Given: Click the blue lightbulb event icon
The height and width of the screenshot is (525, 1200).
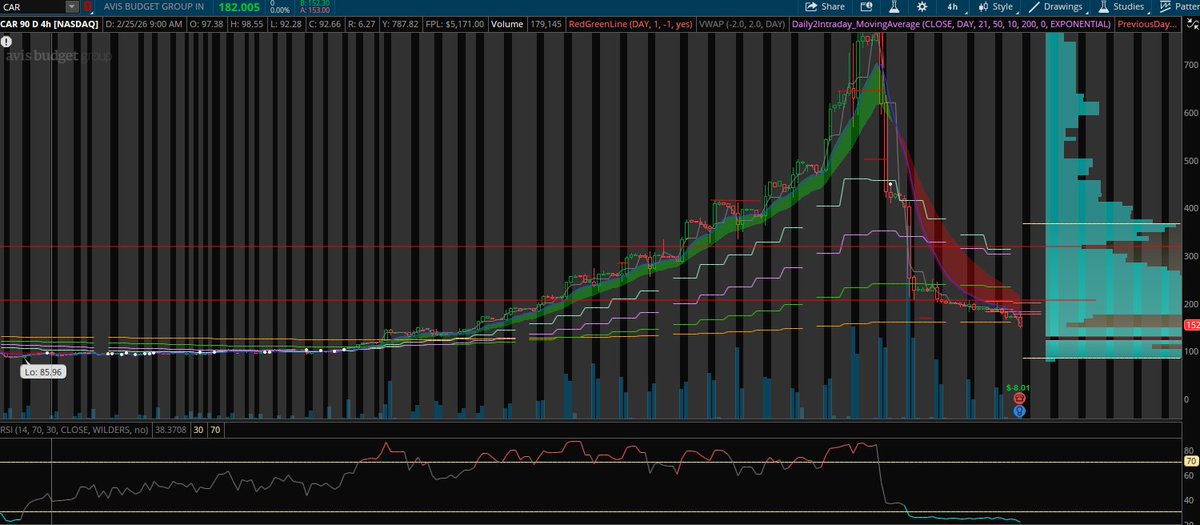Looking at the screenshot, I should tap(1018, 410).
